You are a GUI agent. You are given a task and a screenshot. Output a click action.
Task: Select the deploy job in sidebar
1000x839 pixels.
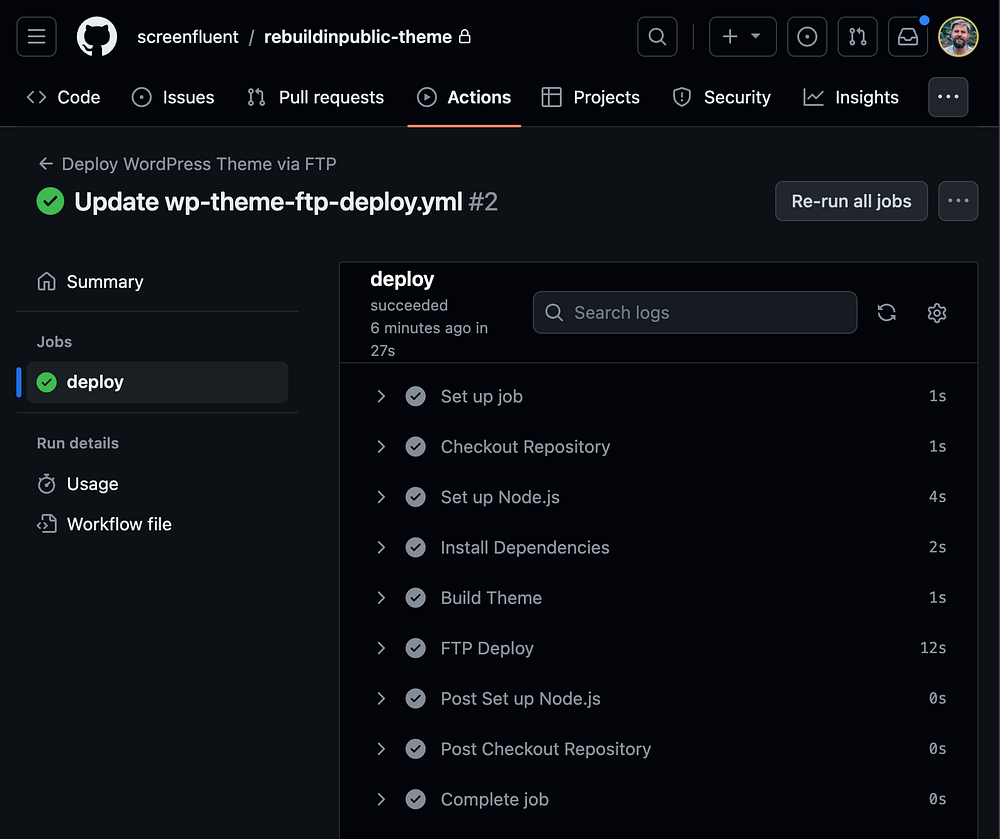pos(157,382)
